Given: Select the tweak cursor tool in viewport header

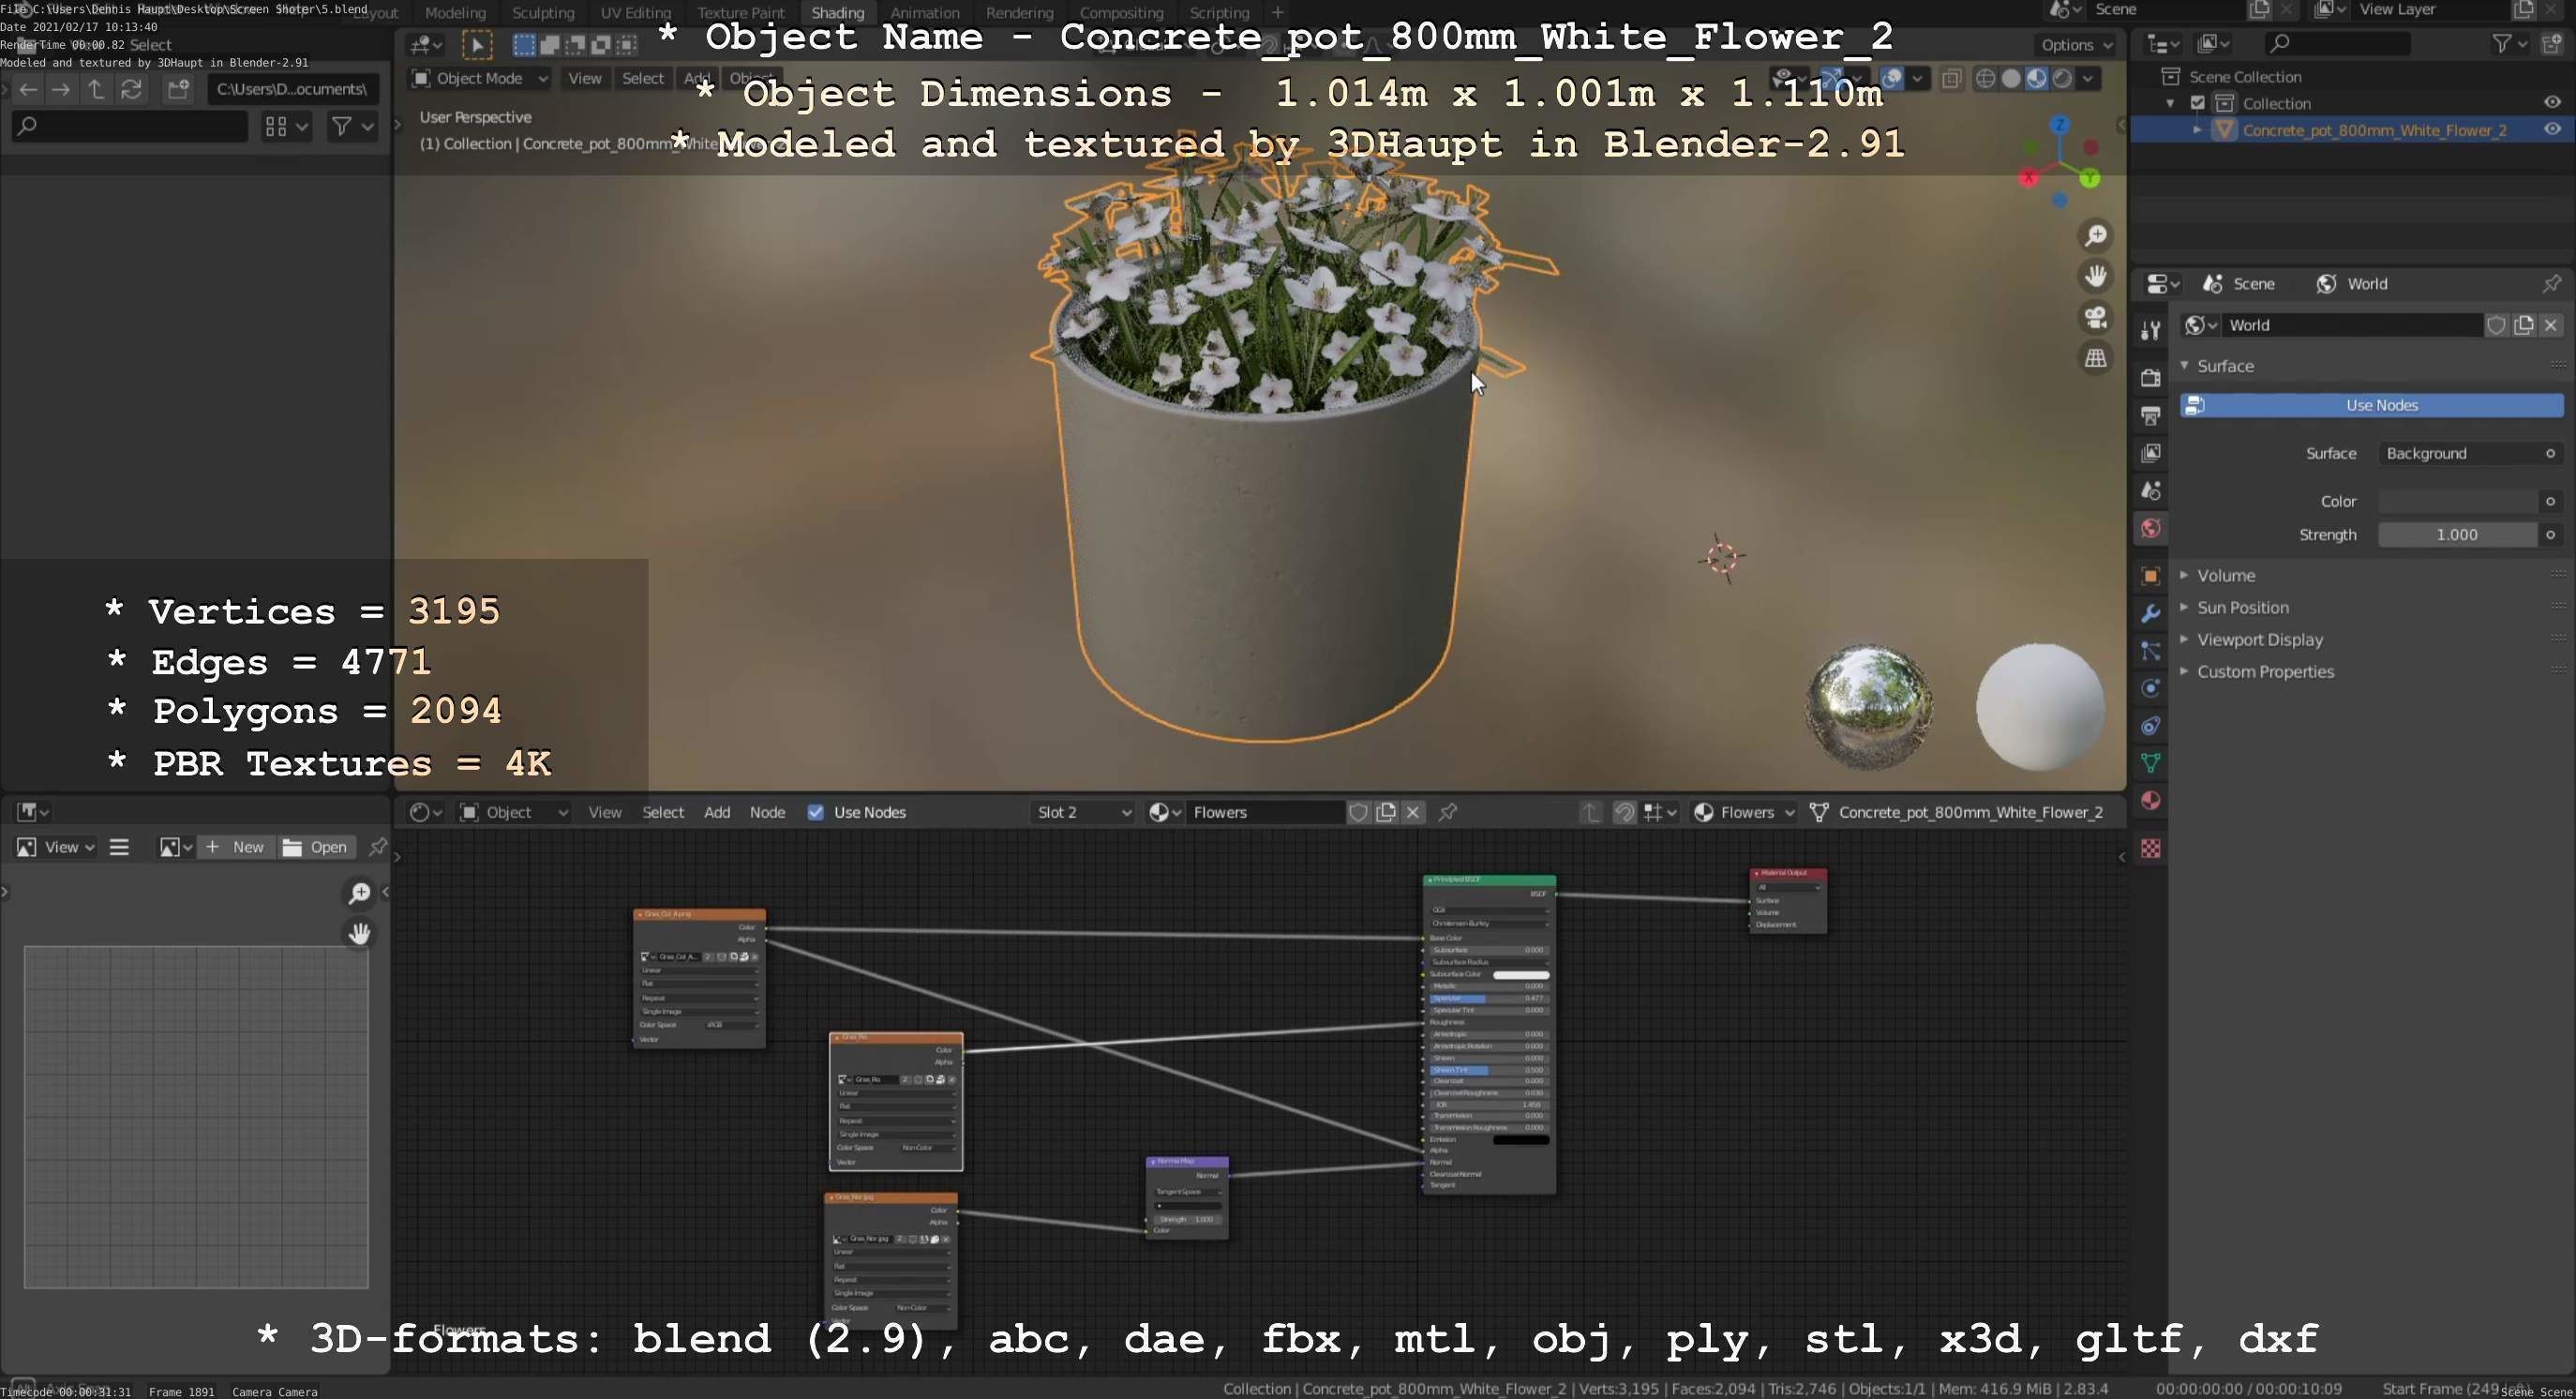Looking at the screenshot, I should [x=477, y=45].
